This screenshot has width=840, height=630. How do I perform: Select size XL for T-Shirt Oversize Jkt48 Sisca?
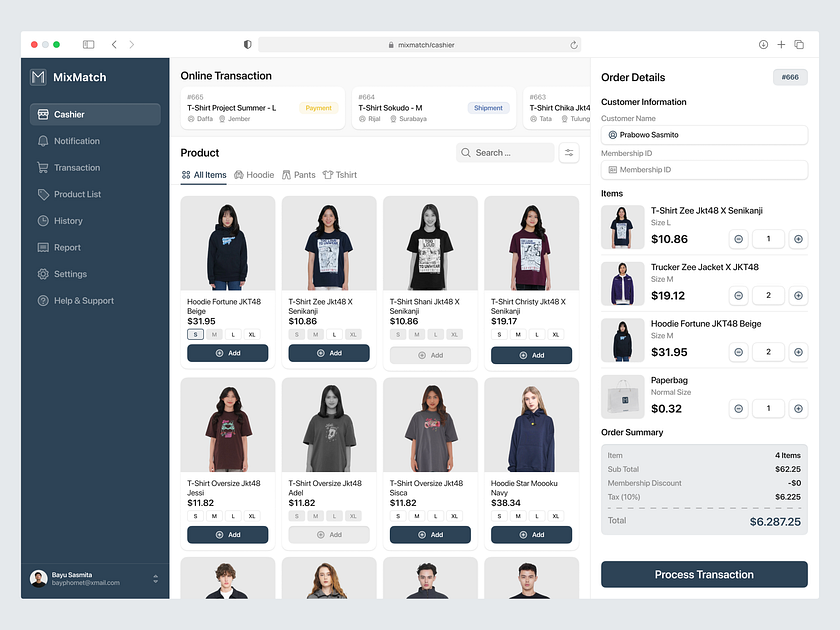click(x=454, y=516)
